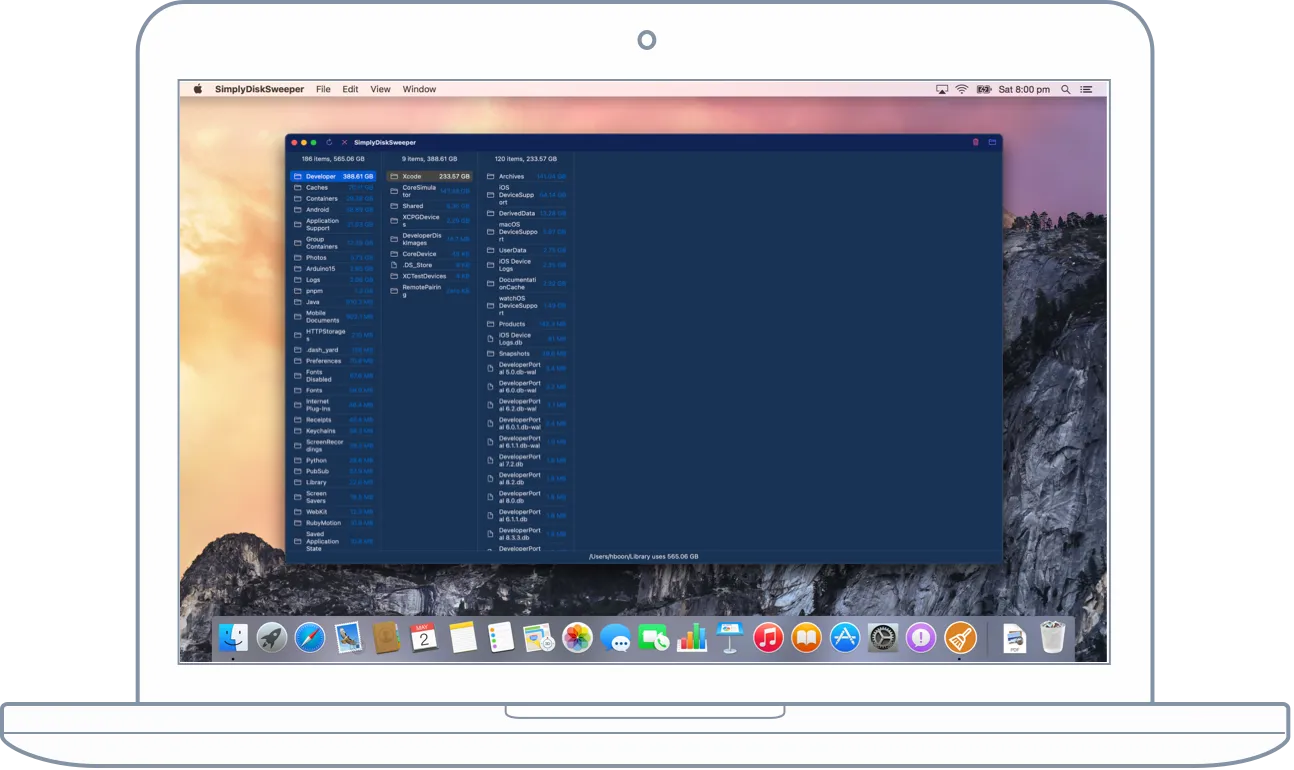The image size is (1294, 770).
Task: Open the App Store from the Dock
Action: coord(845,637)
